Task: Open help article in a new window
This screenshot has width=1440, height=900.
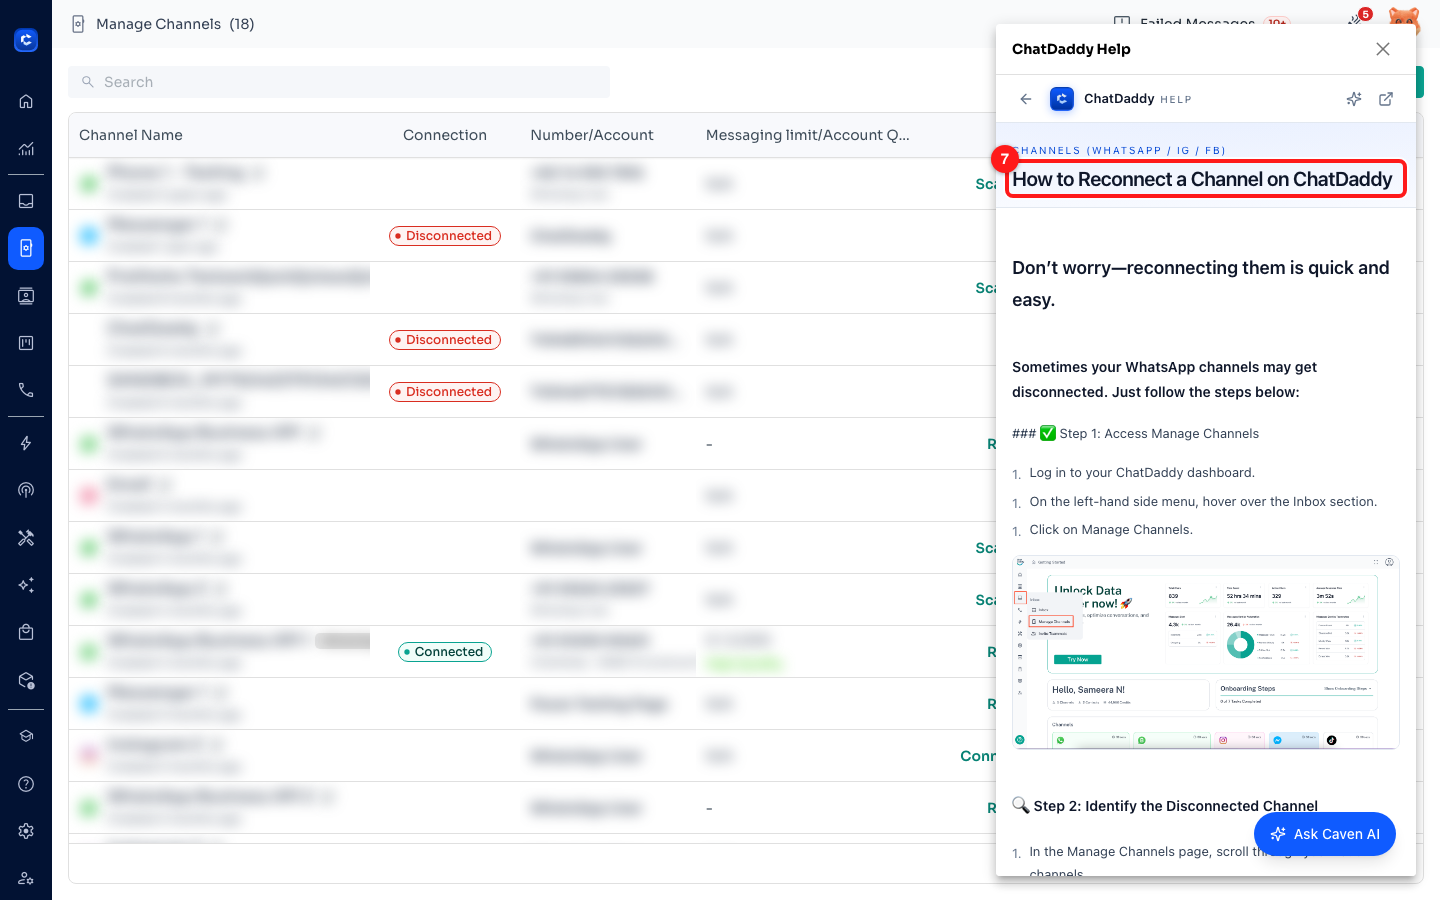Action: (x=1386, y=99)
